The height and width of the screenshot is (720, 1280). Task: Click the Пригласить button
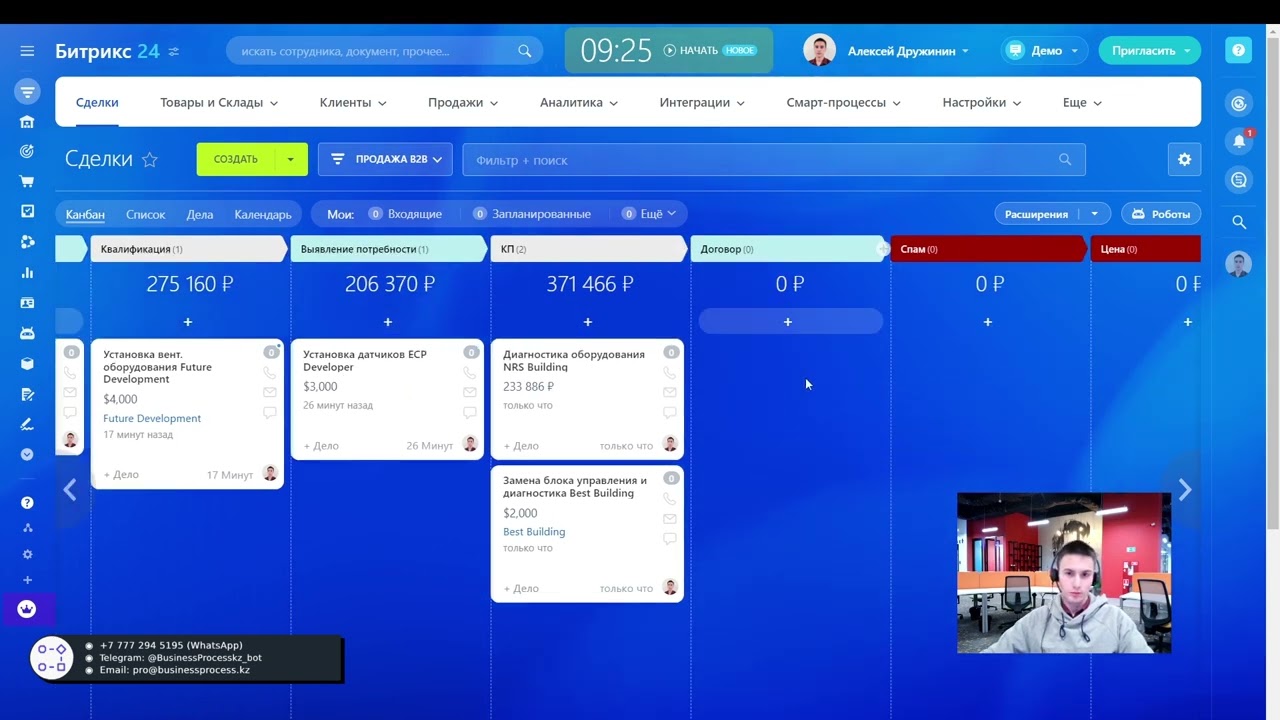click(1150, 51)
